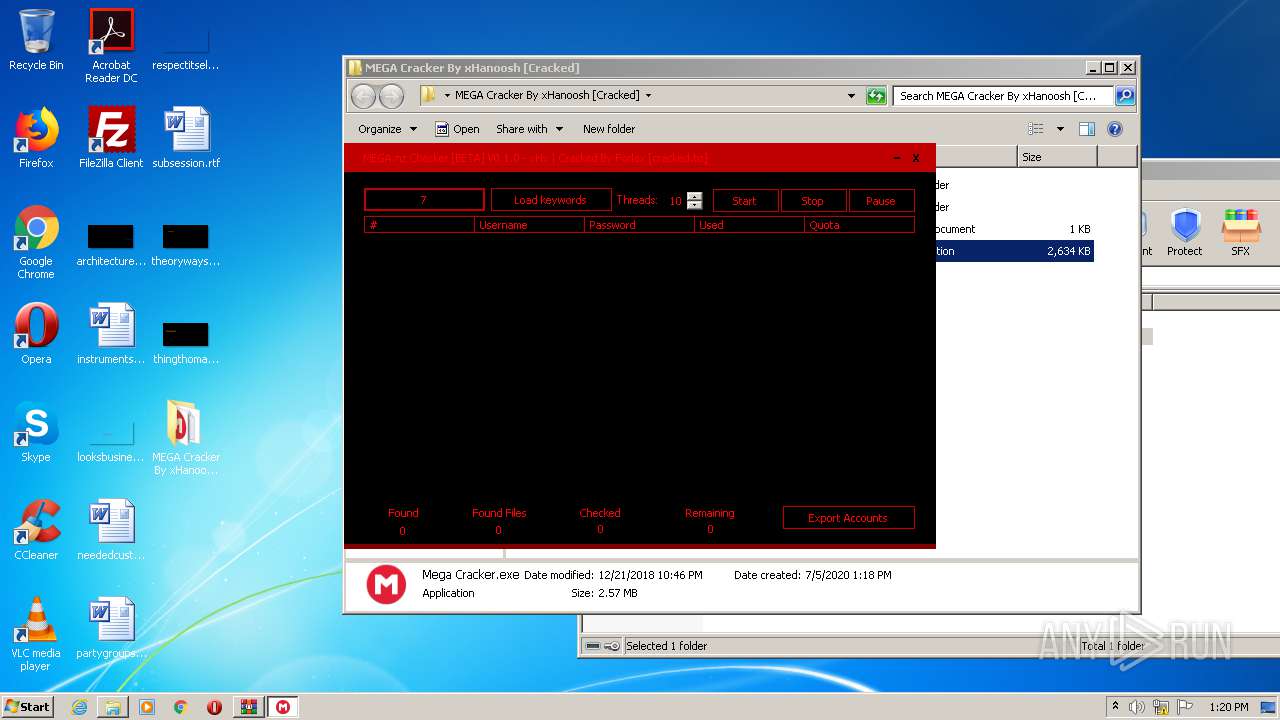Open address bar history dropdown arrow
The image size is (1280, 720).
pyautogui.click(x=852, y=96)
